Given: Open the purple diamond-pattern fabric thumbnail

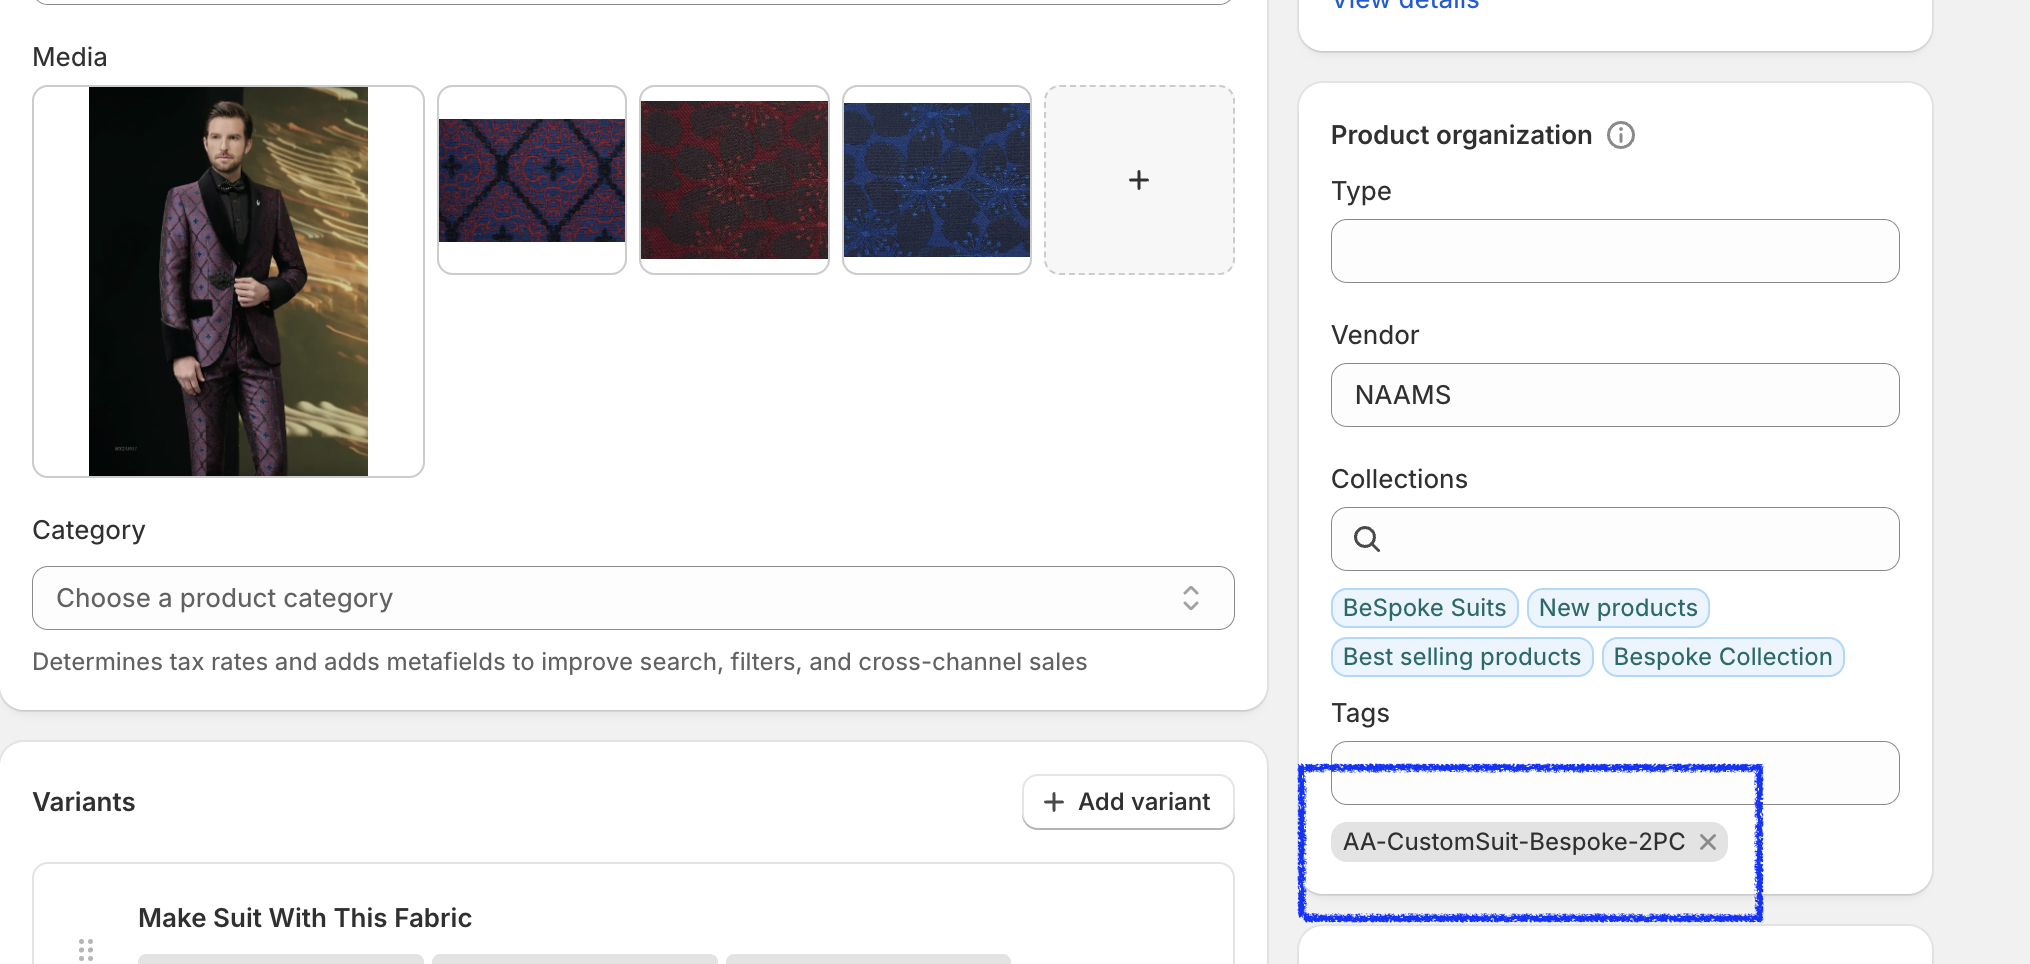Looking at the screenshot, I should click(532, 180).
